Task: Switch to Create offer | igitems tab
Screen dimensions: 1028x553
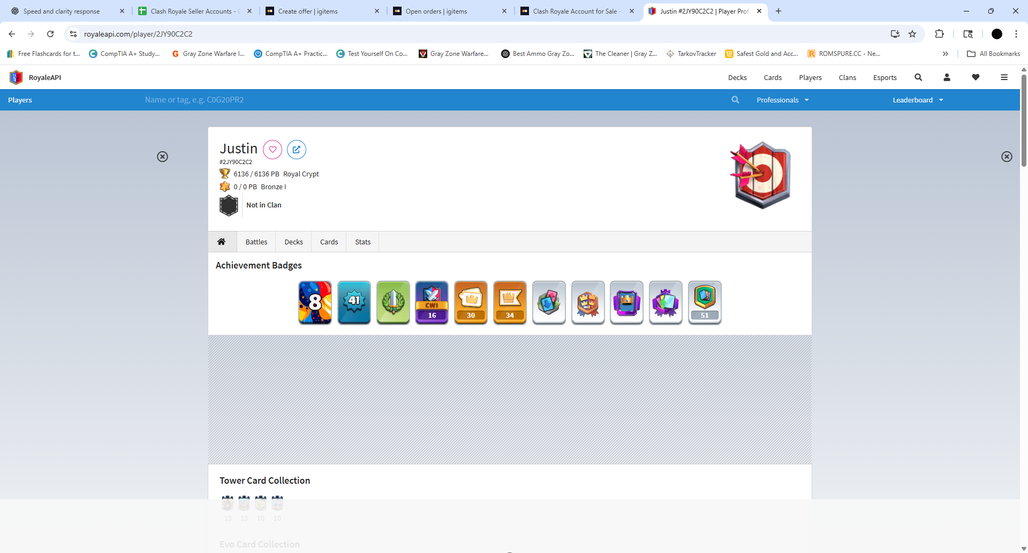Action: pos(321,11)
